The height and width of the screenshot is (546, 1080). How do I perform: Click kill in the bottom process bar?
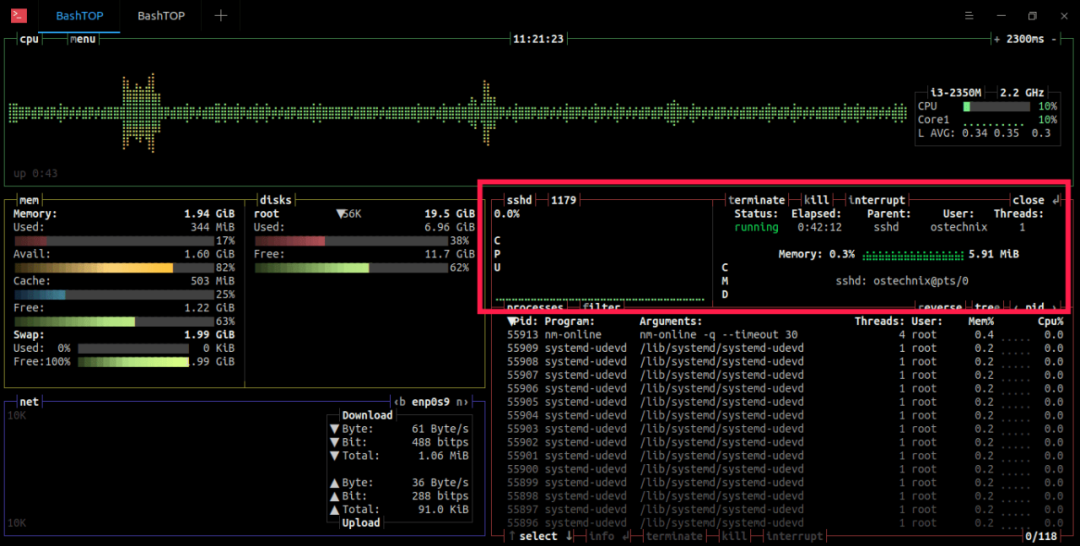(x=734, y=537)
